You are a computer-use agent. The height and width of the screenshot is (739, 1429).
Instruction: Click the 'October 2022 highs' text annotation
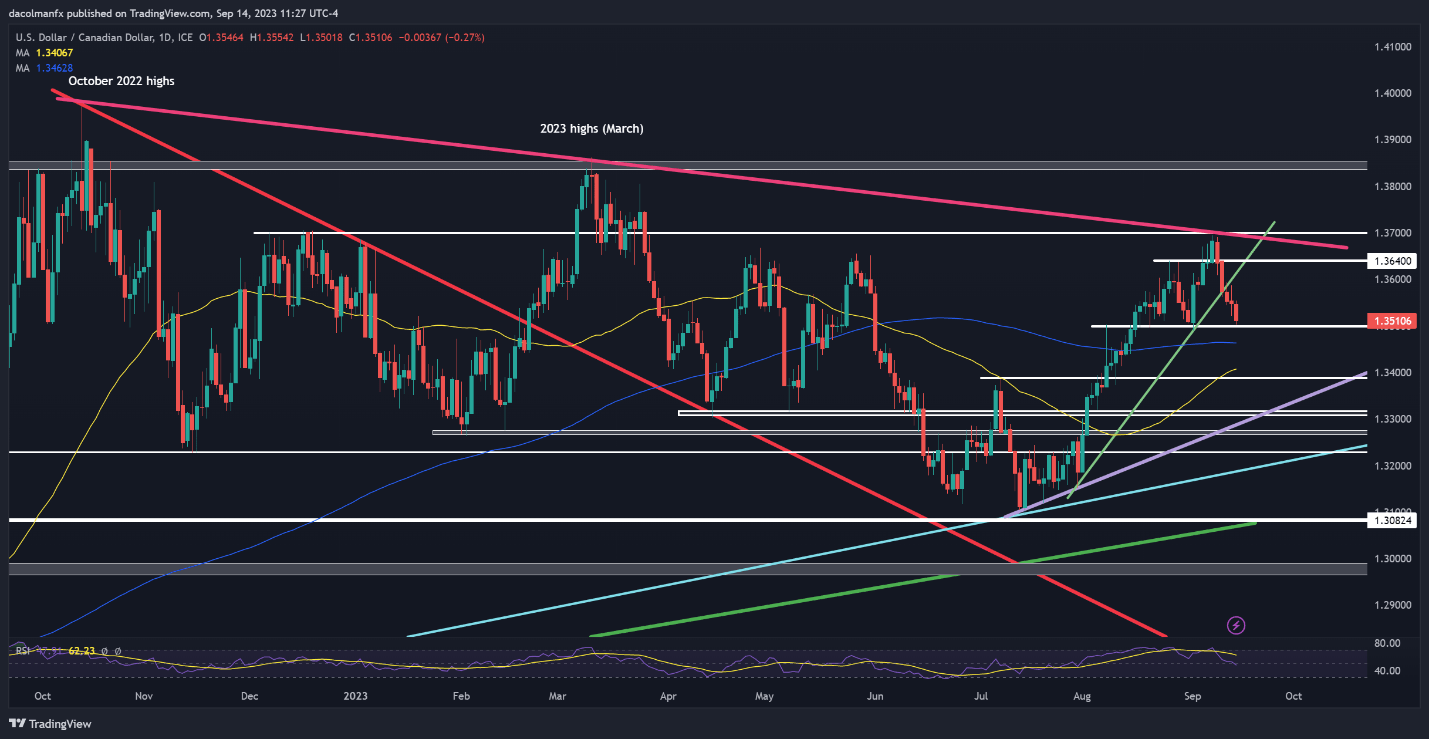121,81
